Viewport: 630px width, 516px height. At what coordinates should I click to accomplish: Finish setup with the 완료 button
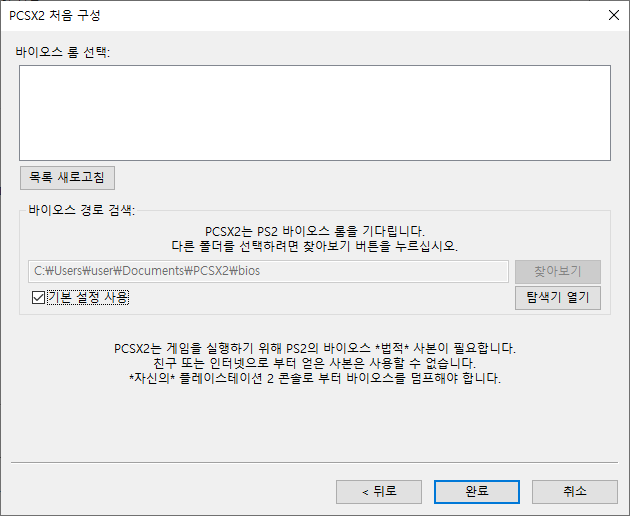pos(477,491)
